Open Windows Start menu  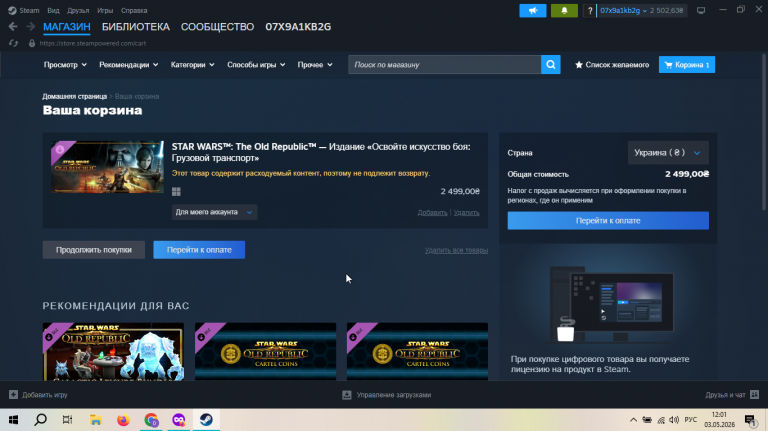(x=13, y=420)
